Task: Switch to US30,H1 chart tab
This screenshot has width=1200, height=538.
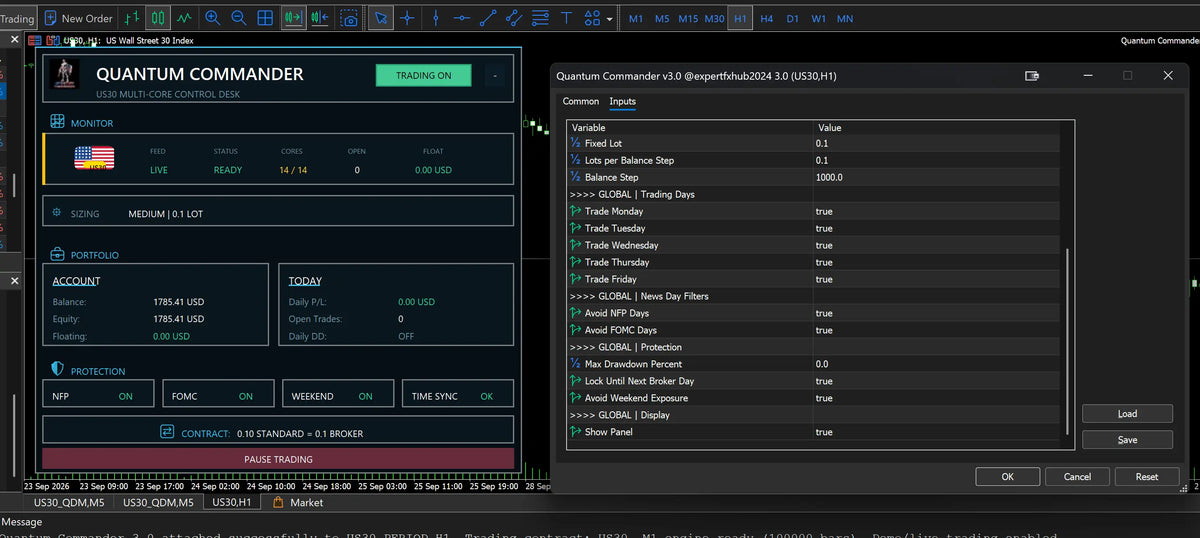Action: 232,502
